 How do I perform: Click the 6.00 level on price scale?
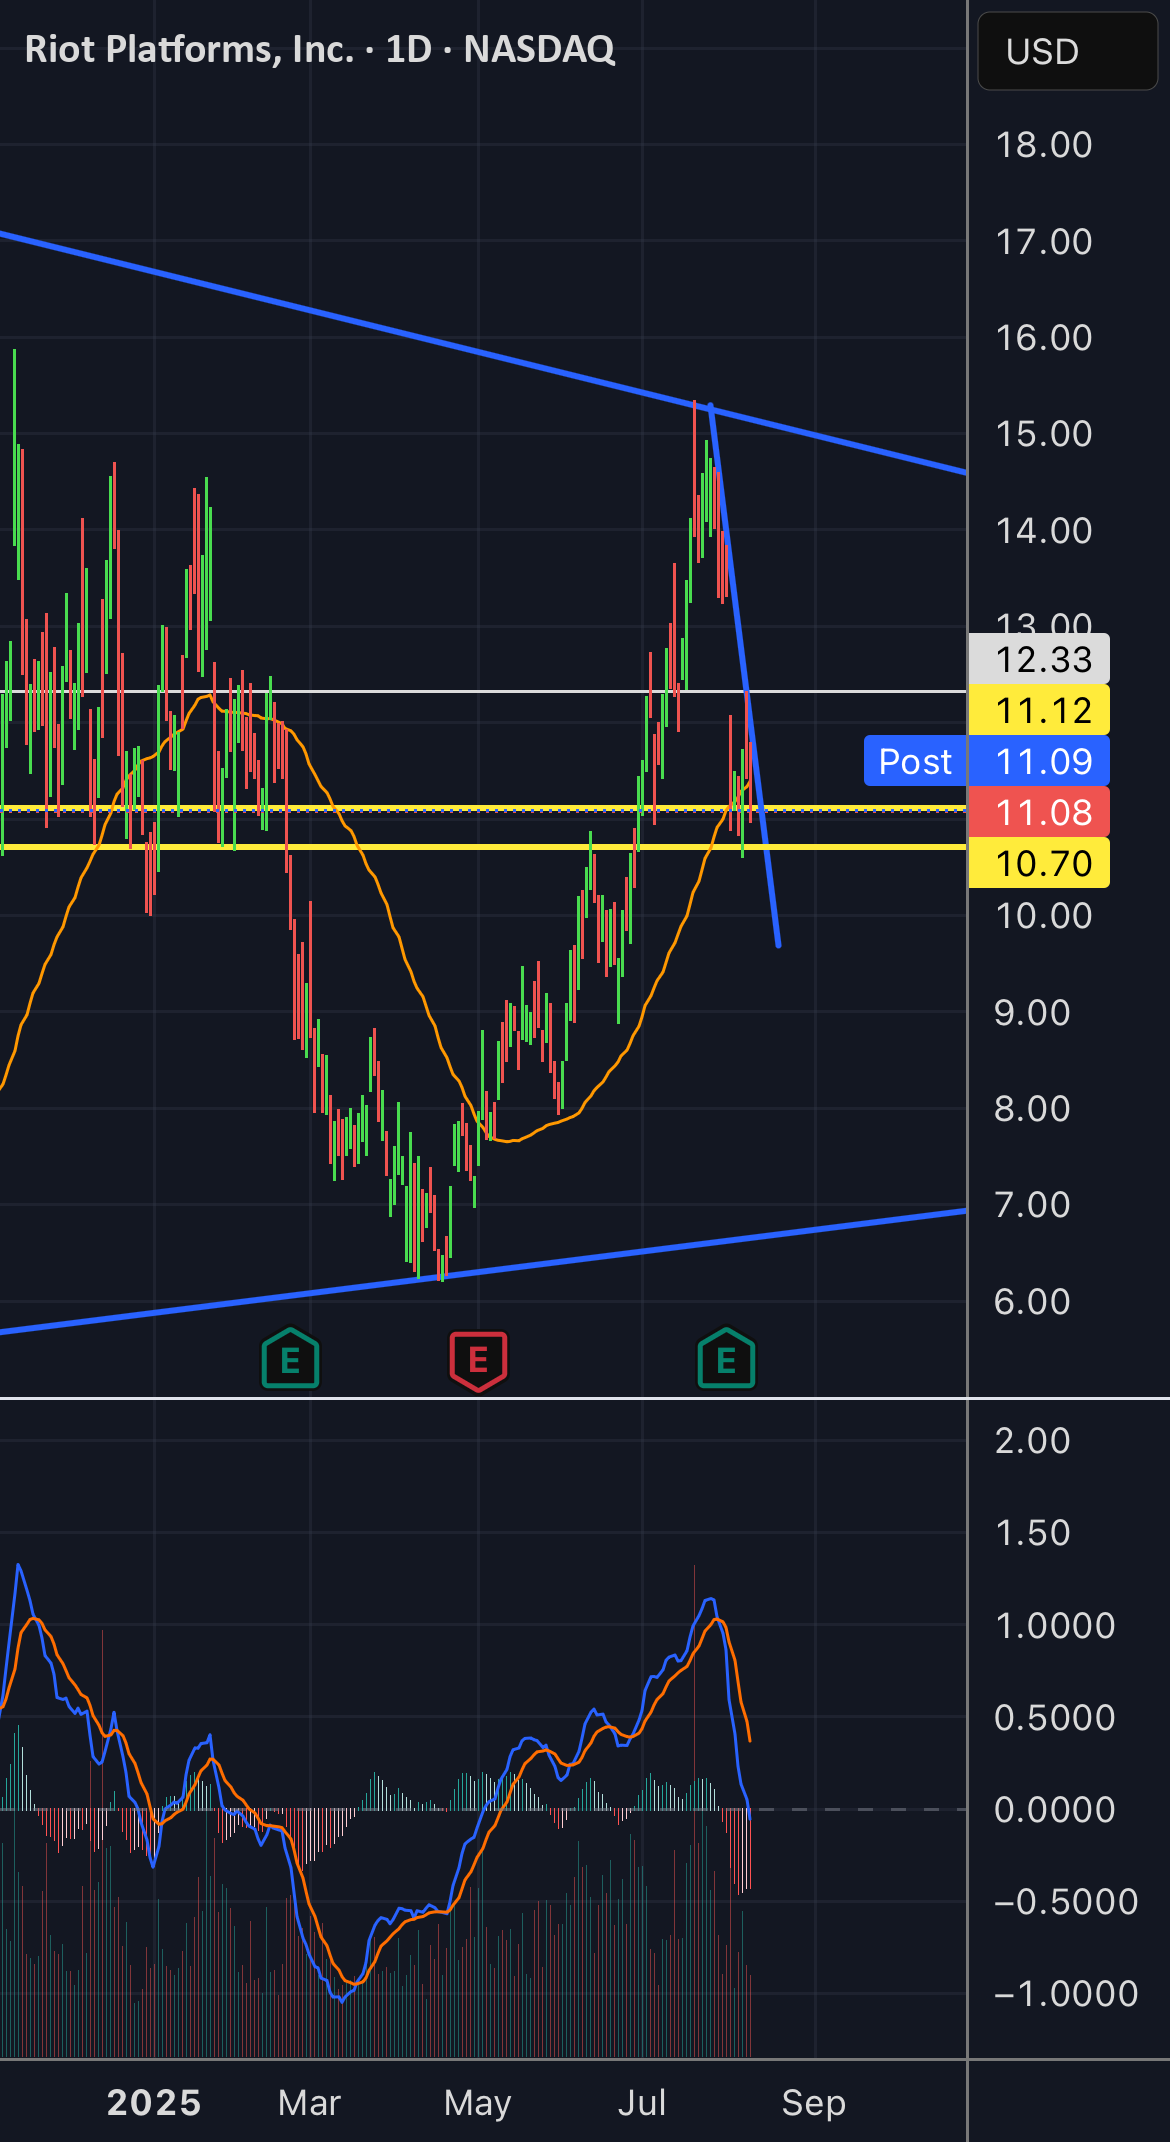point(1032,1301)
